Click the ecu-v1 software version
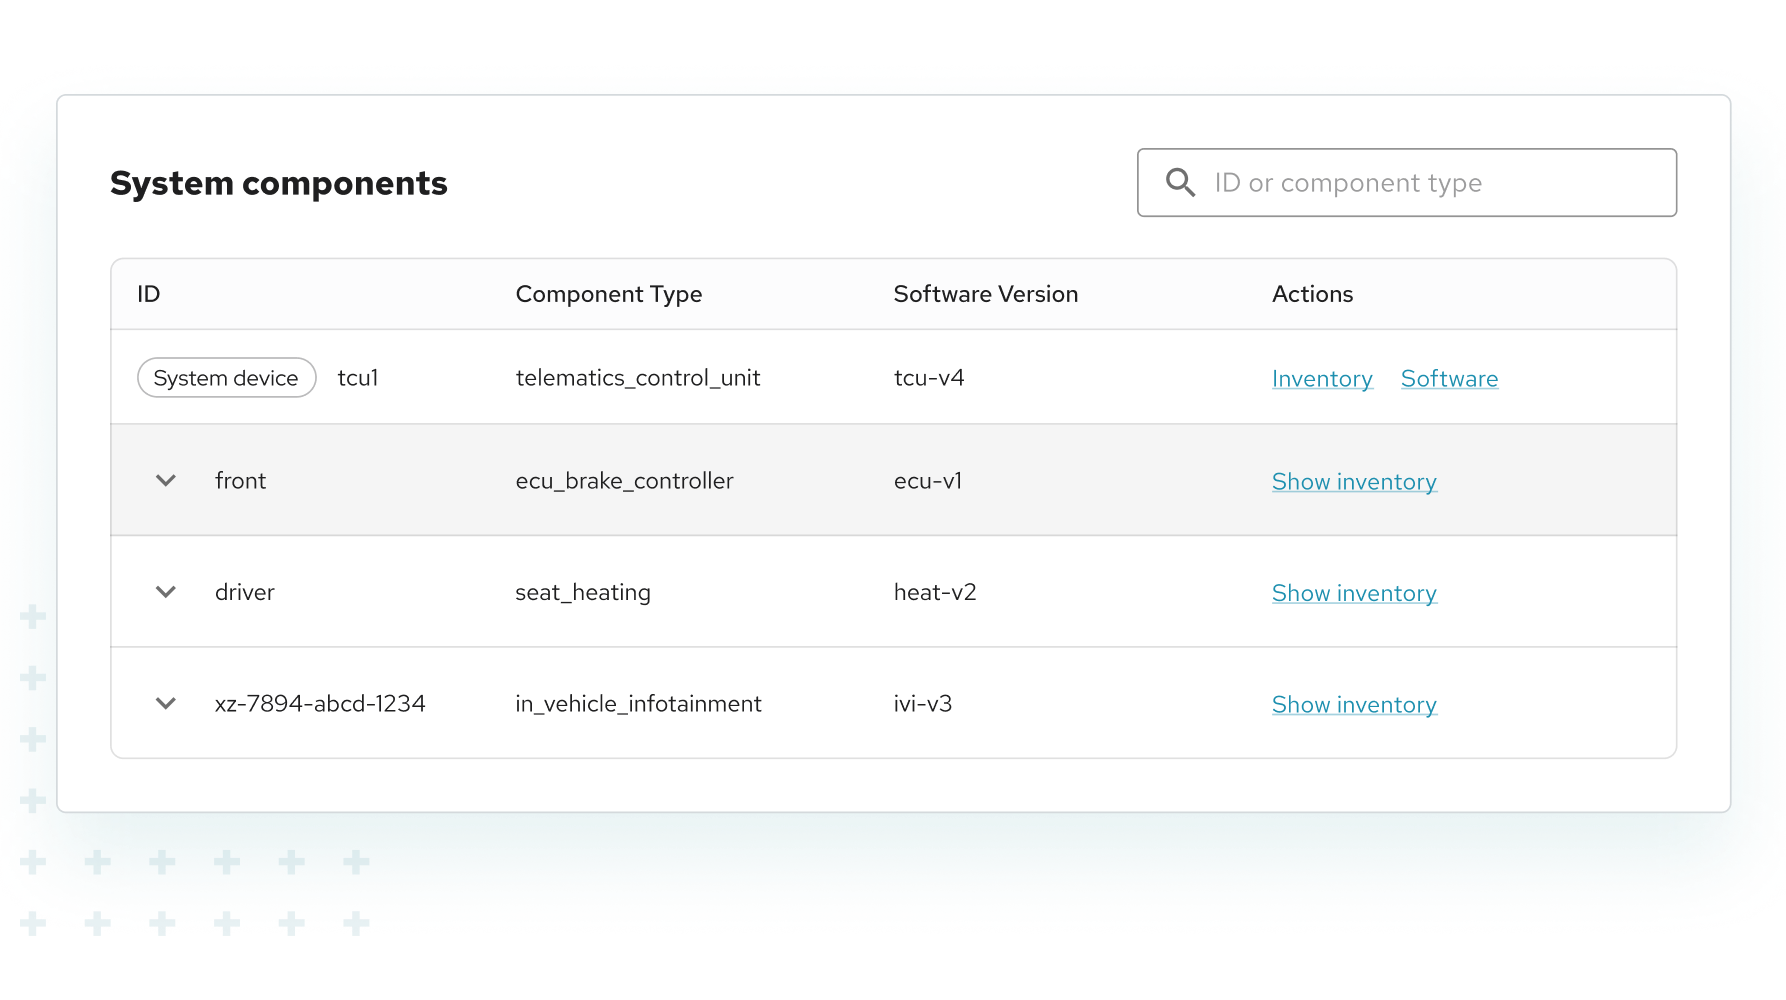 point(928,481)
